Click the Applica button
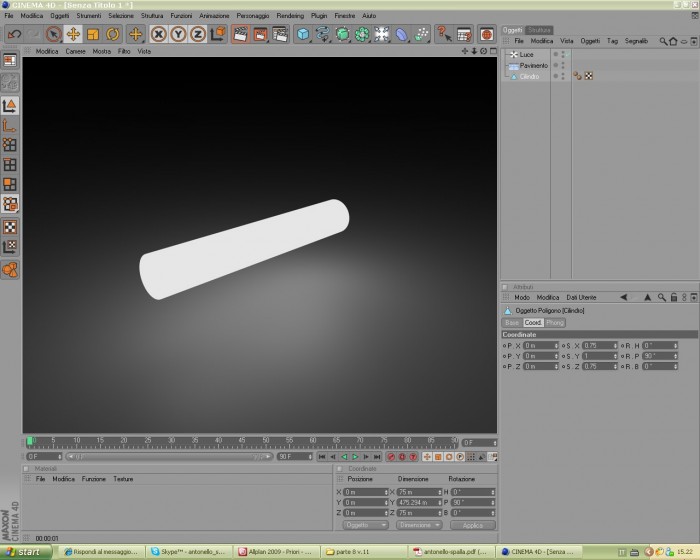The width and height of the screenshot is (700, 560). click(x=473, y=525)
